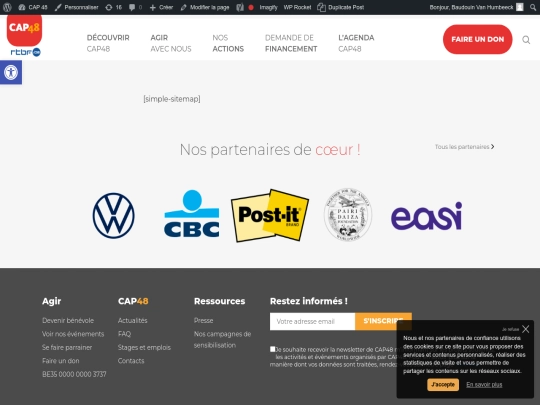
Task: Click the Contacts footer link
Action: point(131,361)
